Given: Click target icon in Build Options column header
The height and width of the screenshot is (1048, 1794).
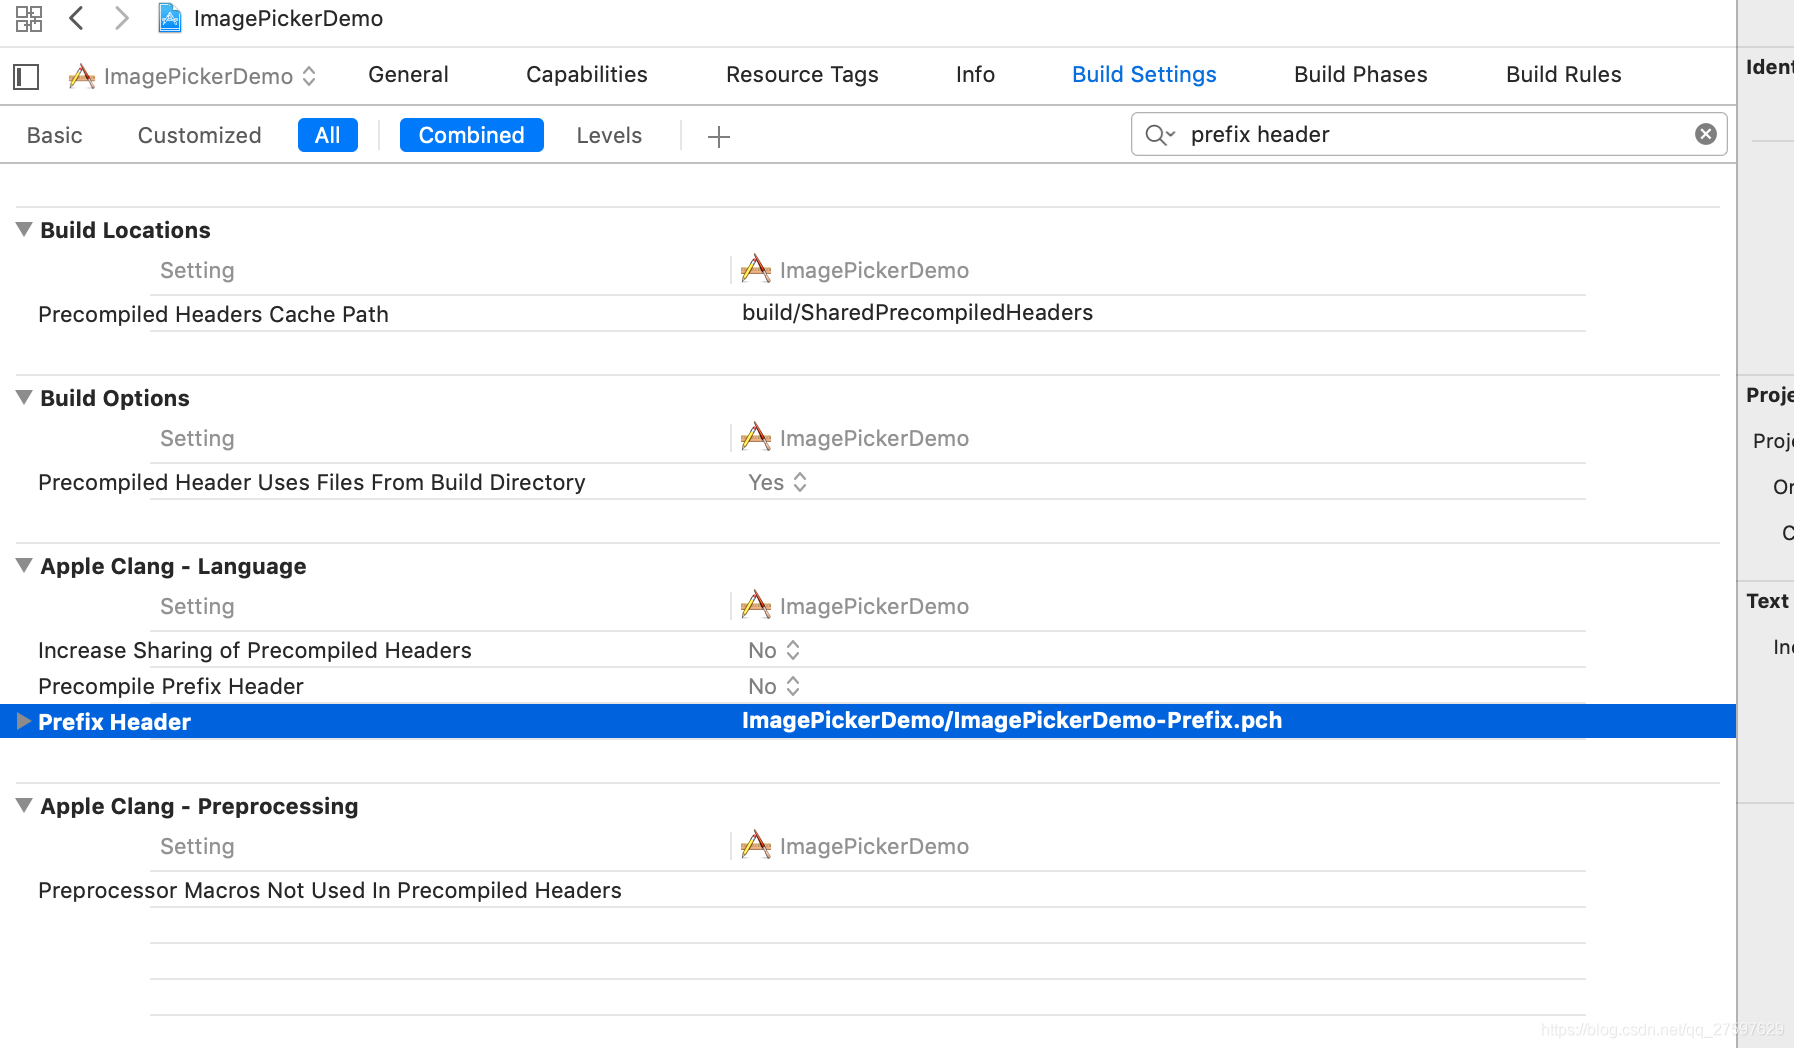Looking at the screenshot, I should coord(756,437).
